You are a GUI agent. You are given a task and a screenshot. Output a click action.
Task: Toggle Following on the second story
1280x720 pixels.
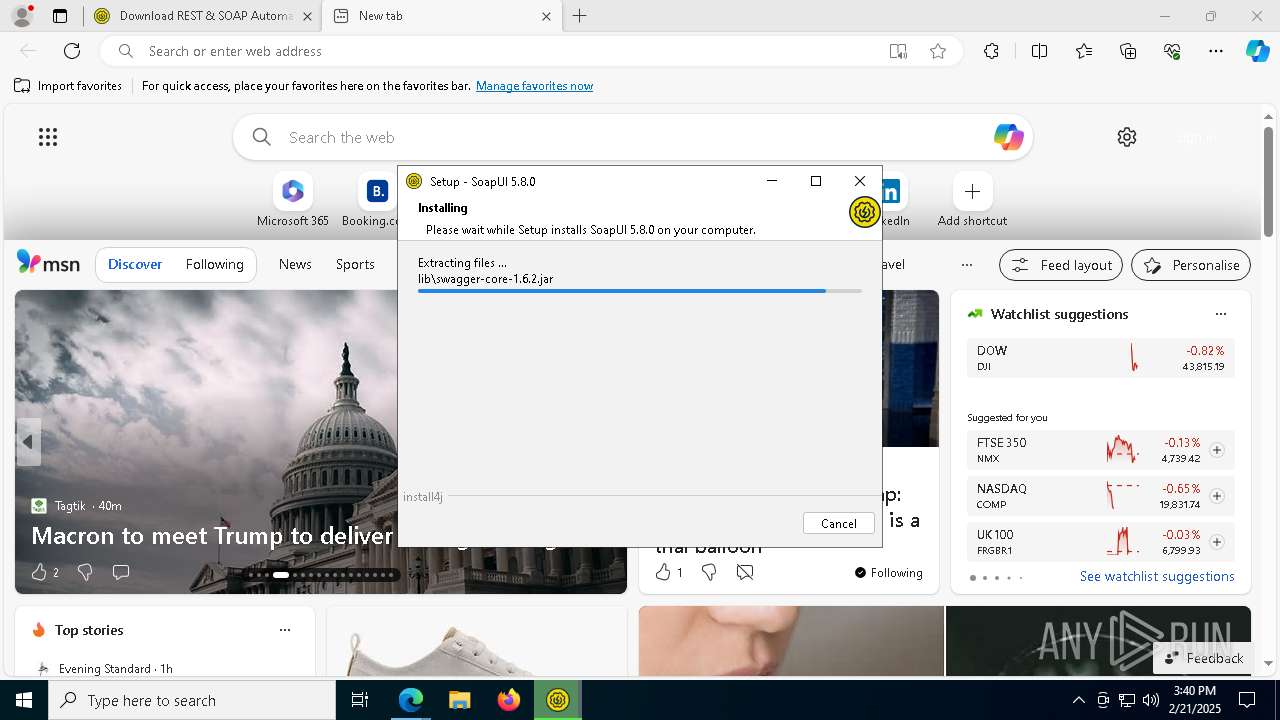pyautogui.click(x=888, y=573)
